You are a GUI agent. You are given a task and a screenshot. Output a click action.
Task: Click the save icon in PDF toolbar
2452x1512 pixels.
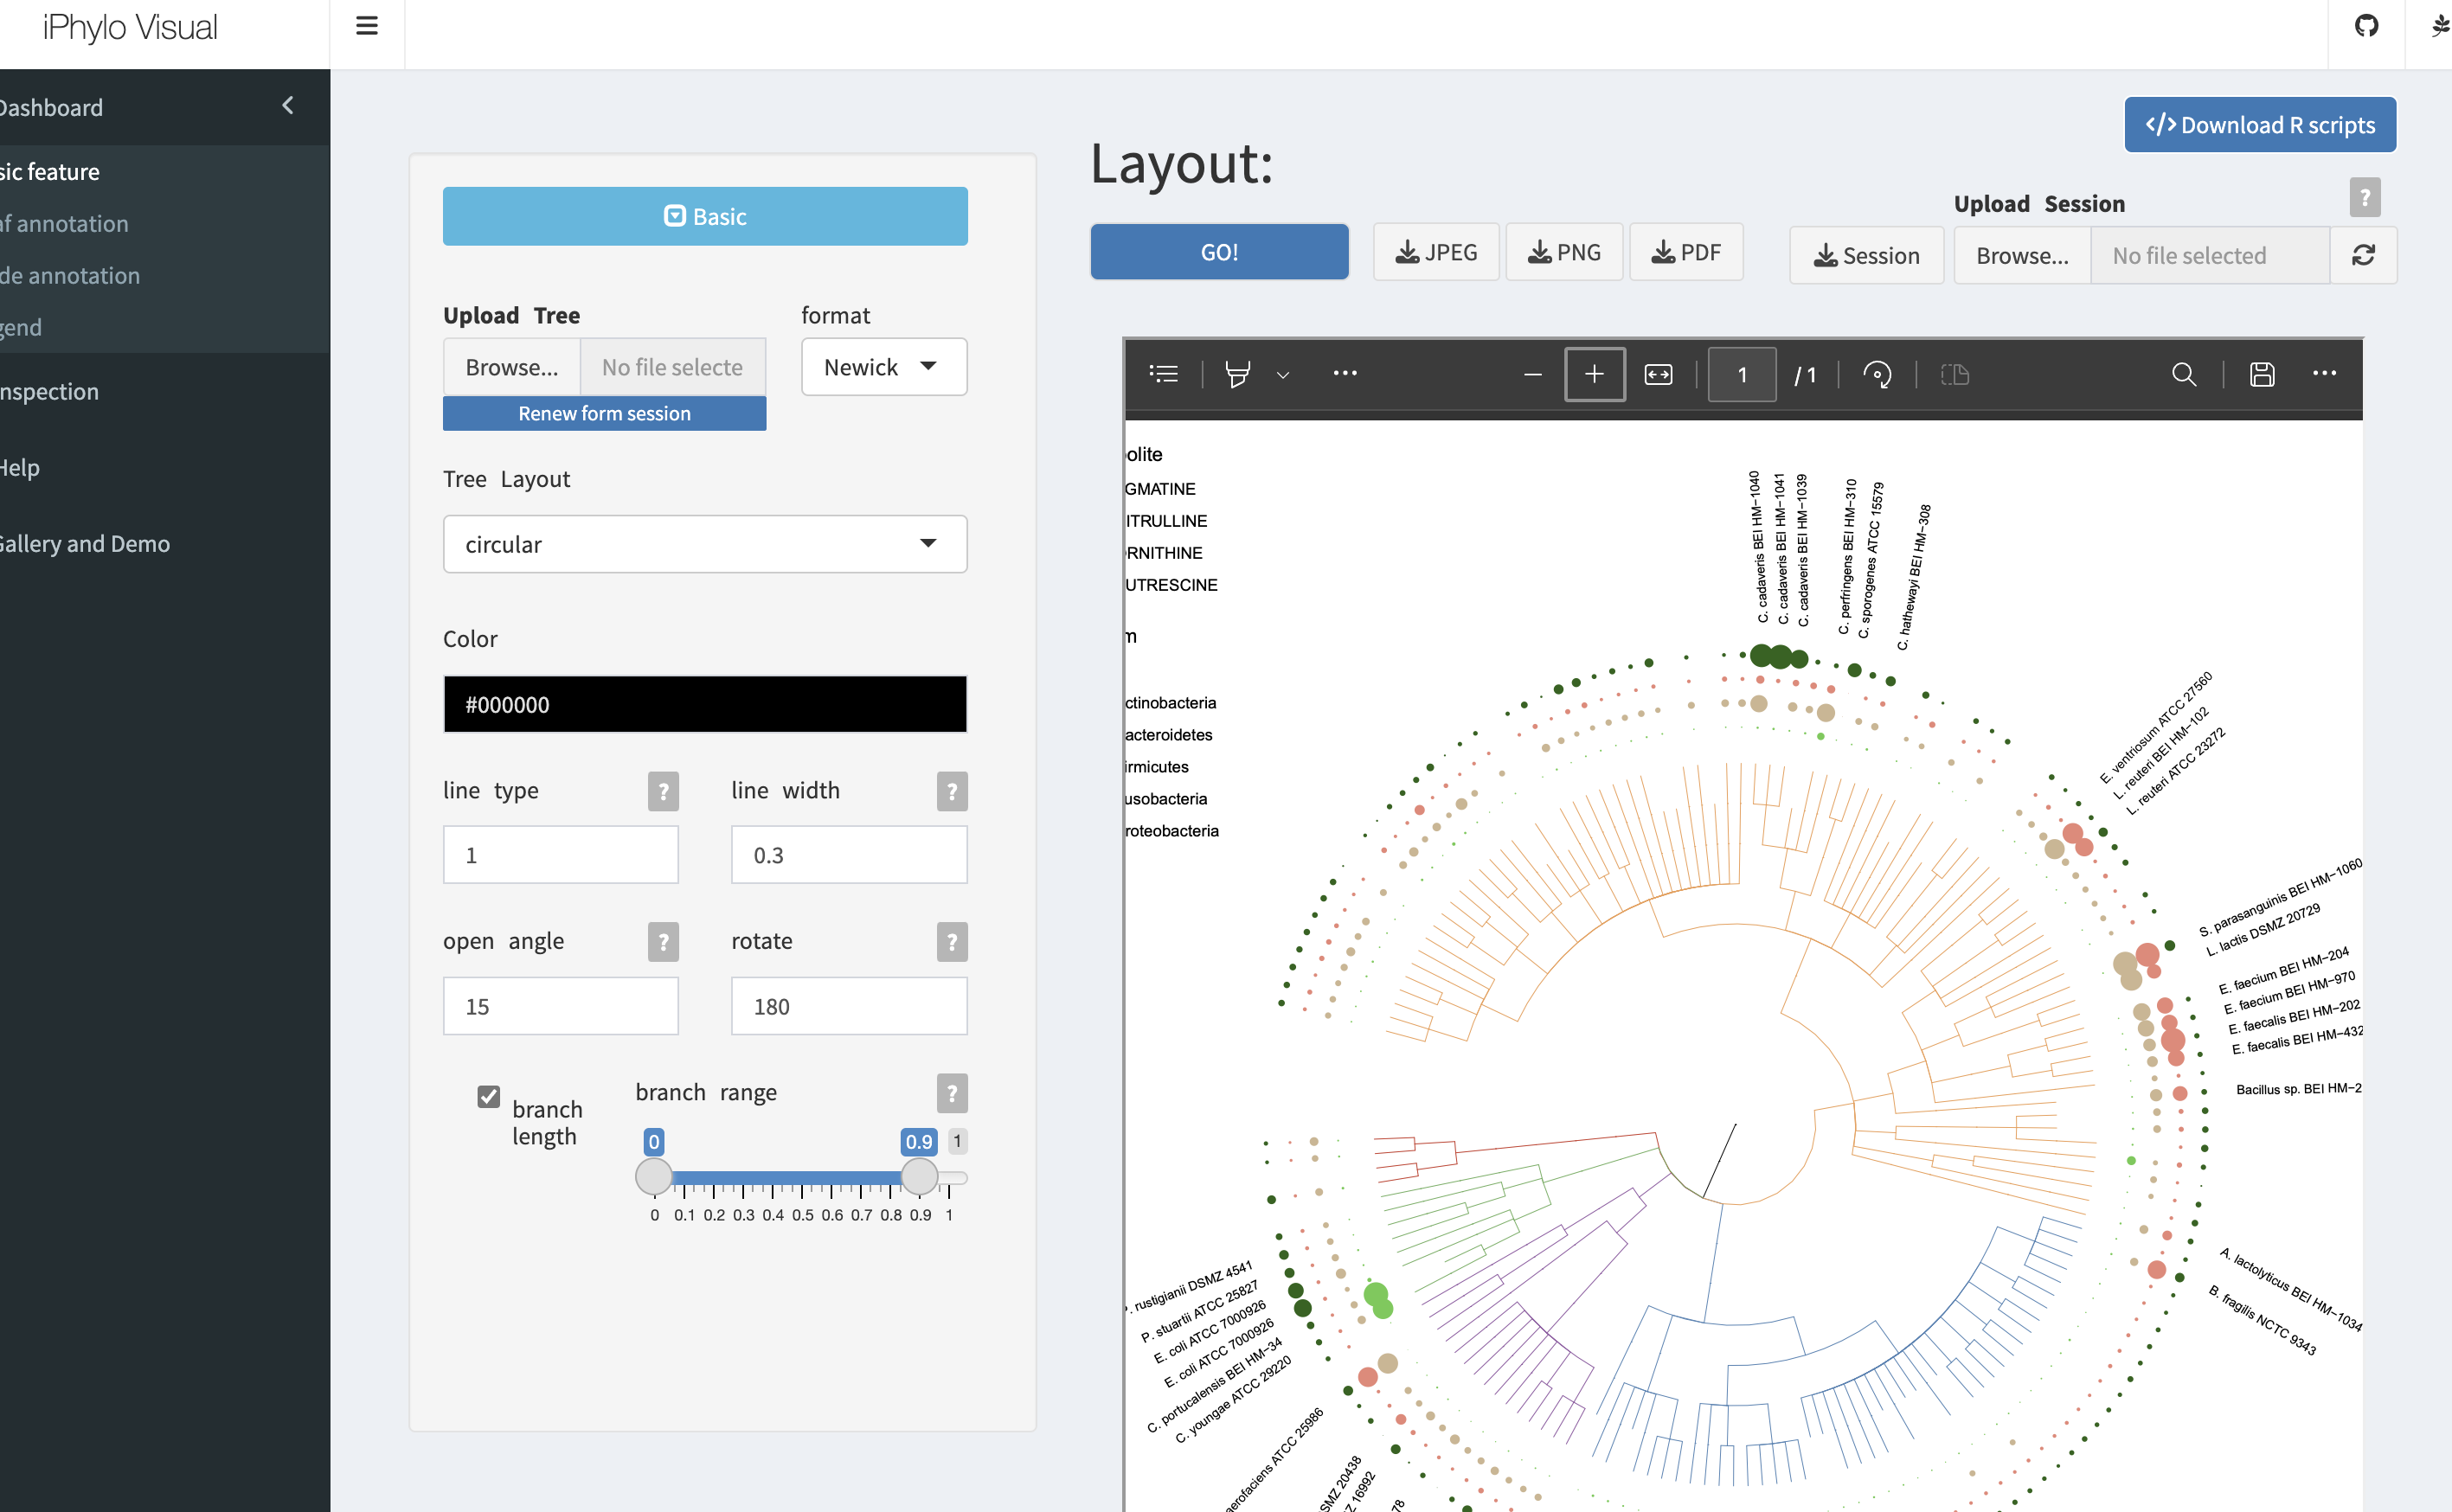(x=2262, y=374)
